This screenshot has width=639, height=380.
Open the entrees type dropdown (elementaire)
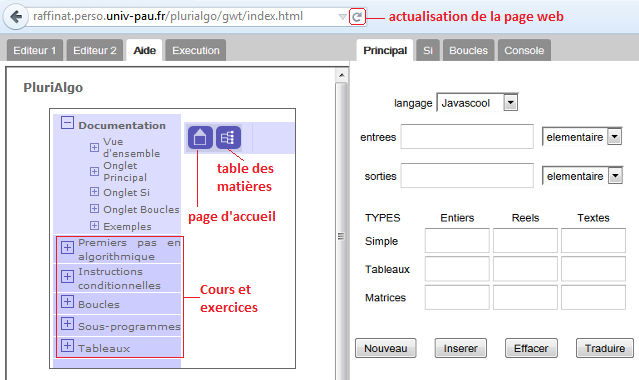point(582,137)
